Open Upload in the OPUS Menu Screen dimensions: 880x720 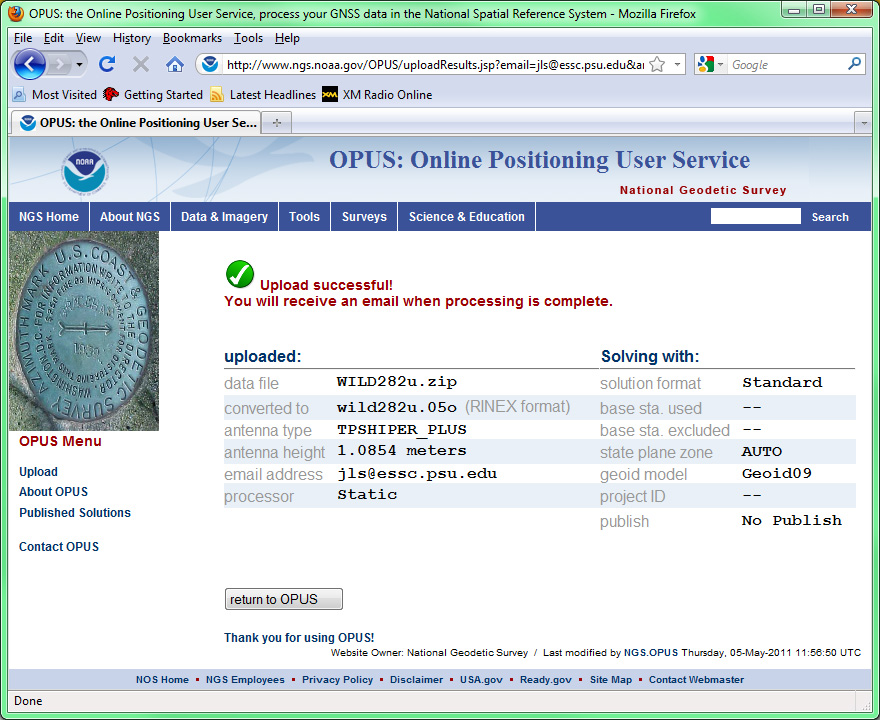[38, 471]
